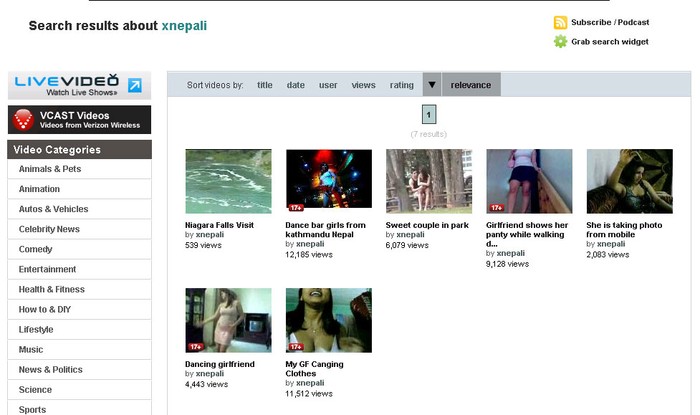The width and height of the screenshot is (700, 415).
Task: Click the green gear search widget icon
Action: (x=561, y=42)
